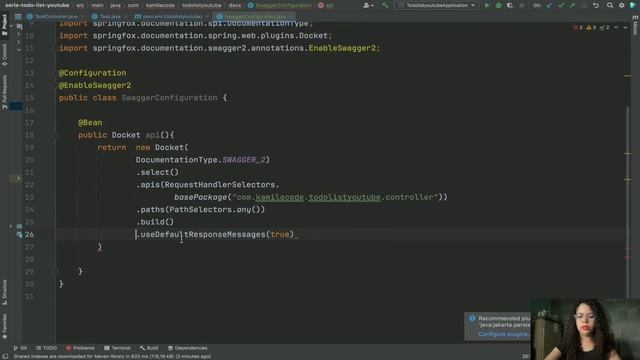Toggle tool window bars icon in status bar
The height and width of the screenshot is (360, 640).
(5, 356)
